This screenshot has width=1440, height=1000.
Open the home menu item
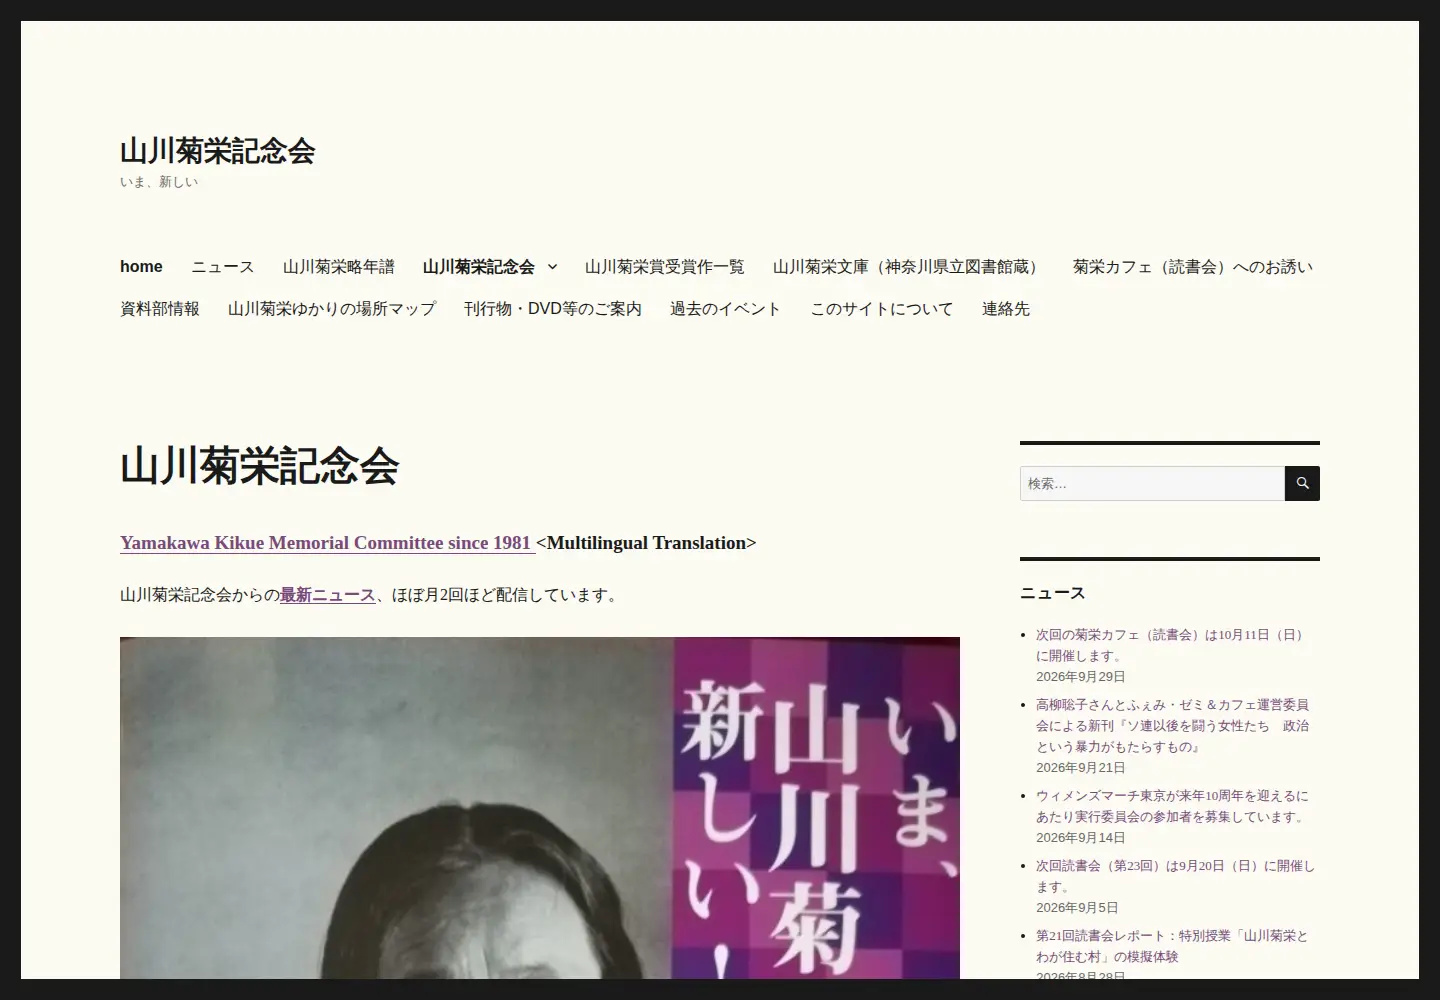click(x=141, y=267)
